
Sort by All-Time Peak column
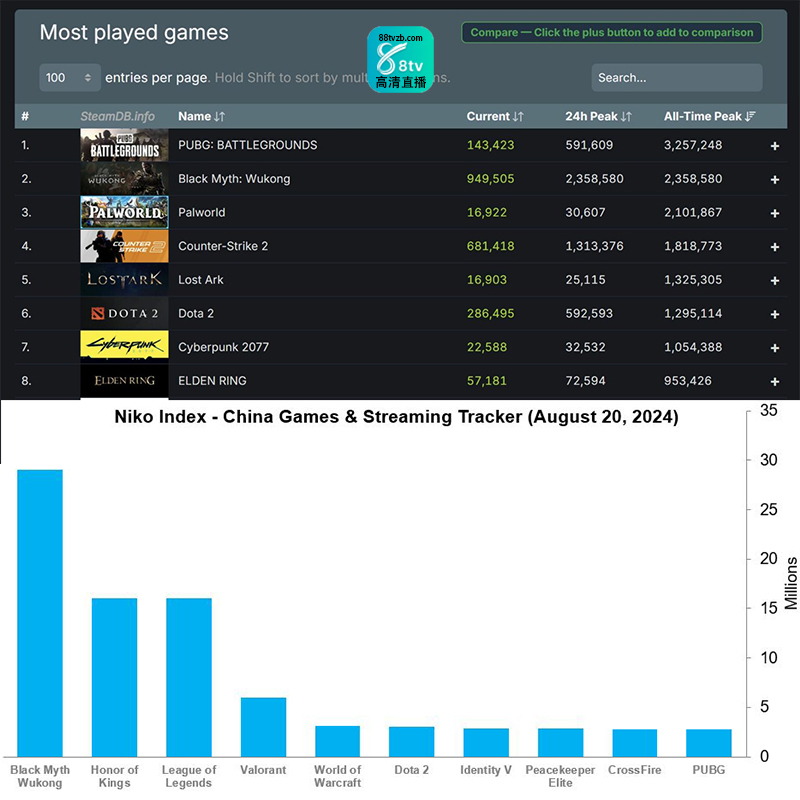click(x=709, y=116)
